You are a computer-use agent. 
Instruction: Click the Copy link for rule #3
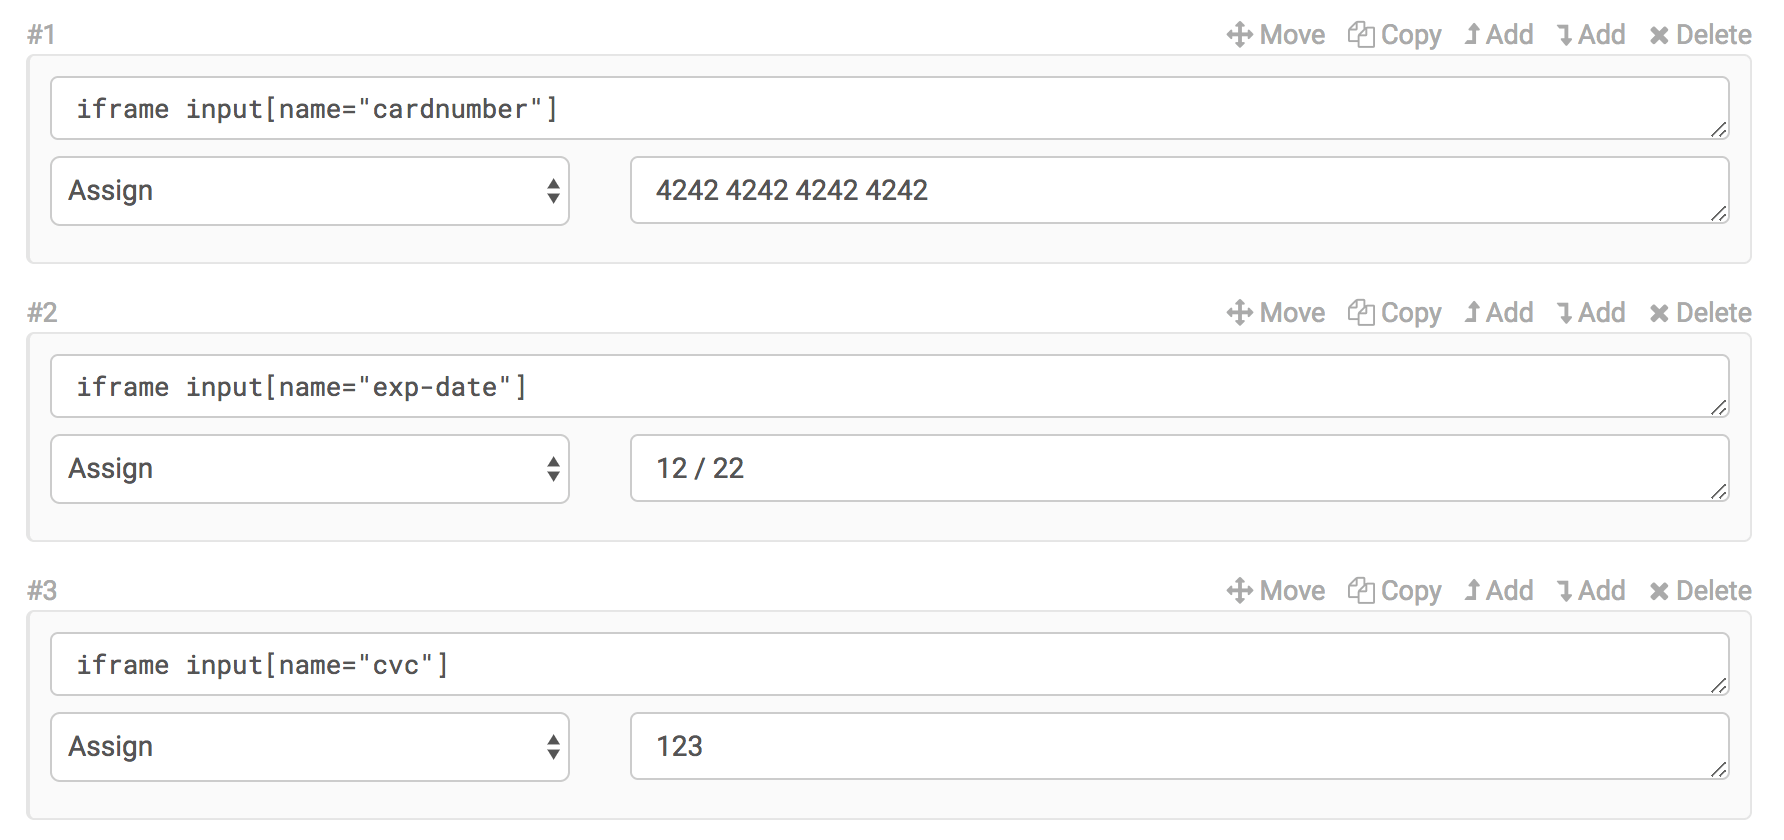1410,591
